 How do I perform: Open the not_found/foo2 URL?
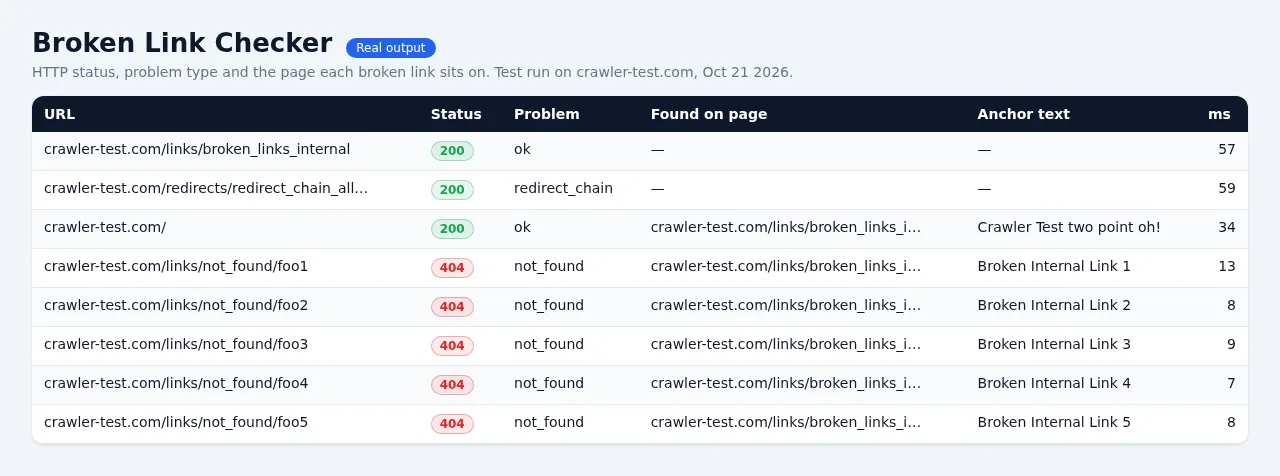coord(176,305)
